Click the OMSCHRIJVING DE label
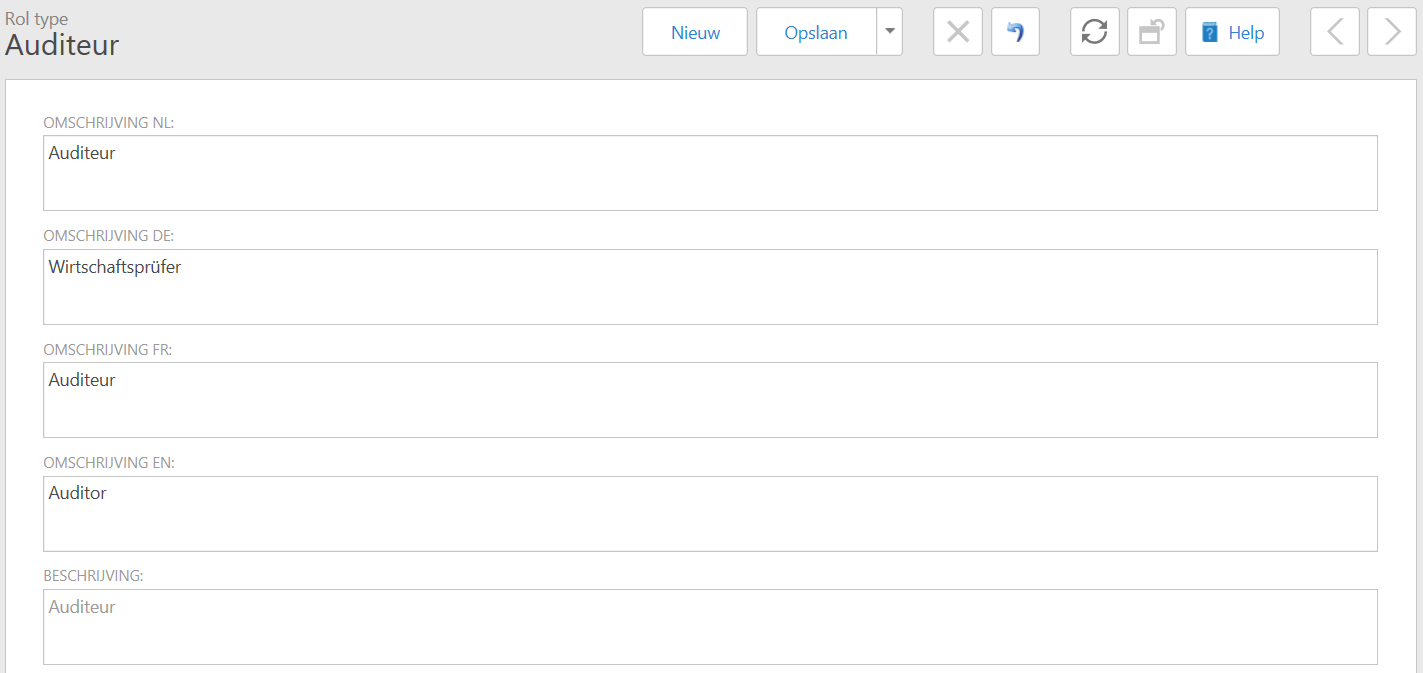The height and width of the screenshot is (673, 1423). (109, 236)
